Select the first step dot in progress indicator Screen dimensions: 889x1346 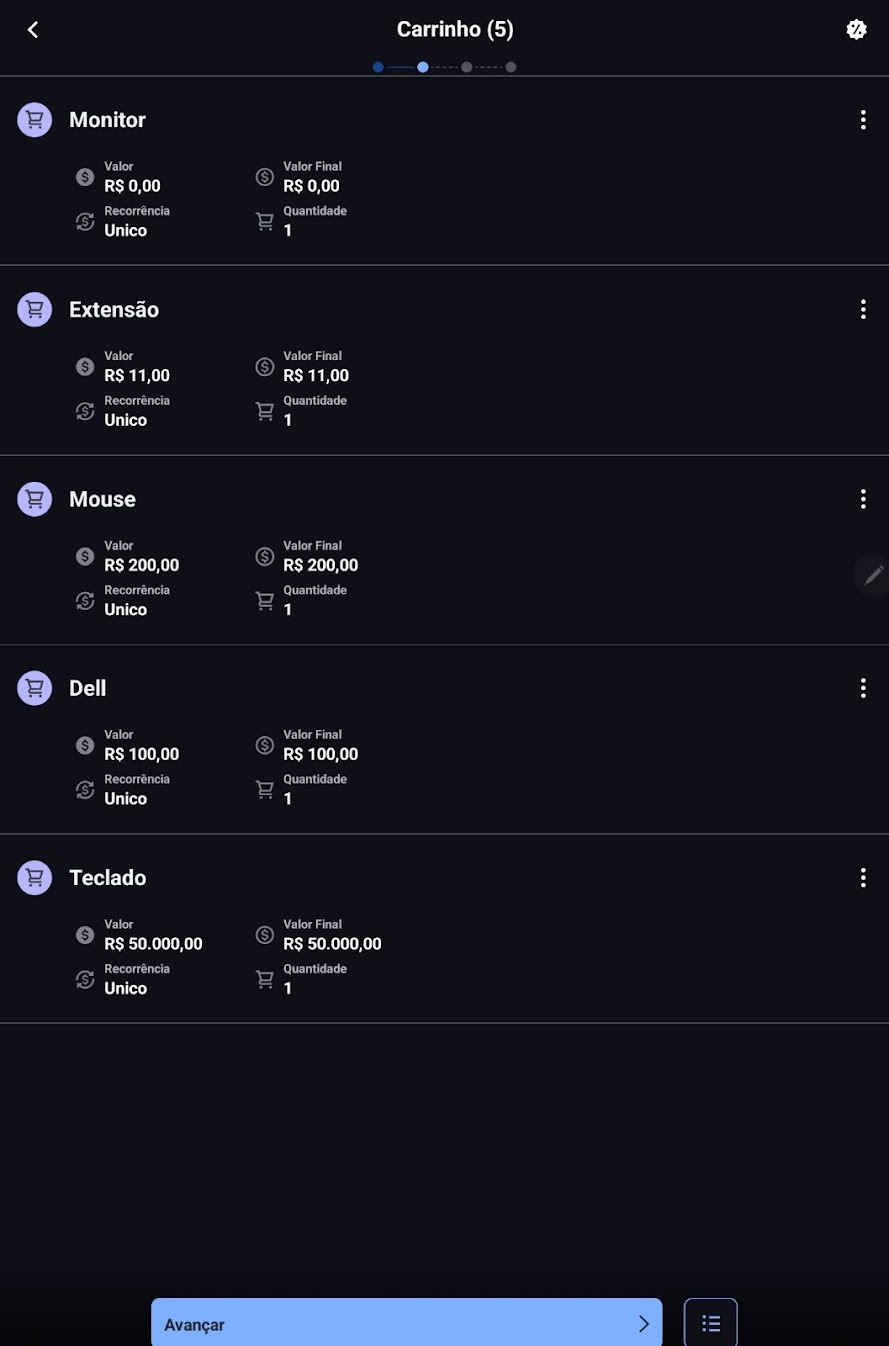[378, 67]
